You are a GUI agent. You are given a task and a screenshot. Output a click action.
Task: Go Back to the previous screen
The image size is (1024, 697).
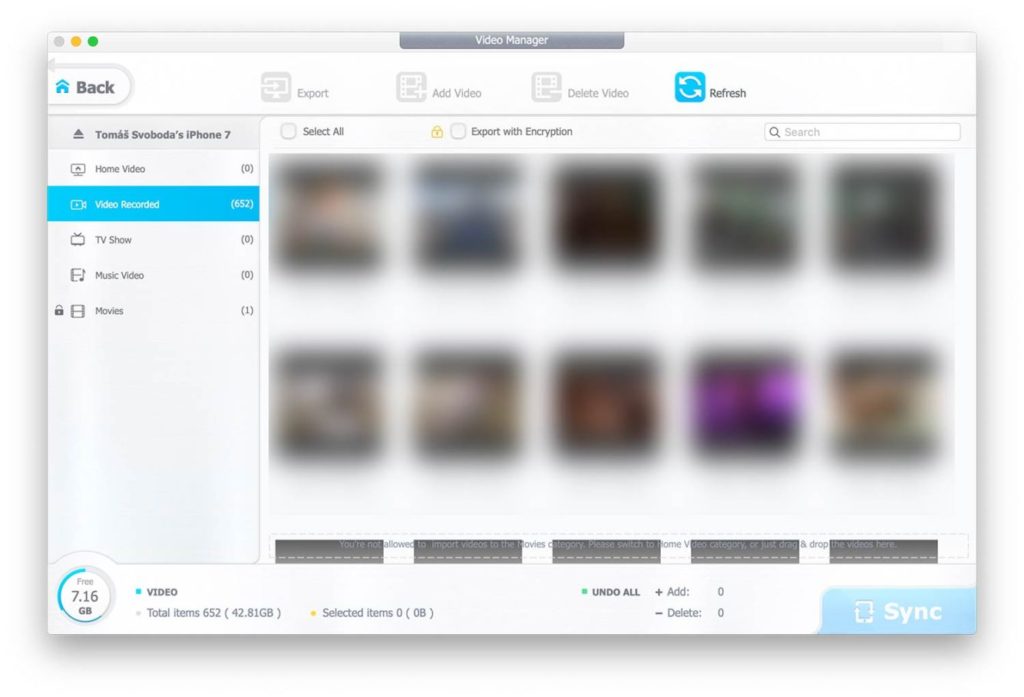click(86, 88)
